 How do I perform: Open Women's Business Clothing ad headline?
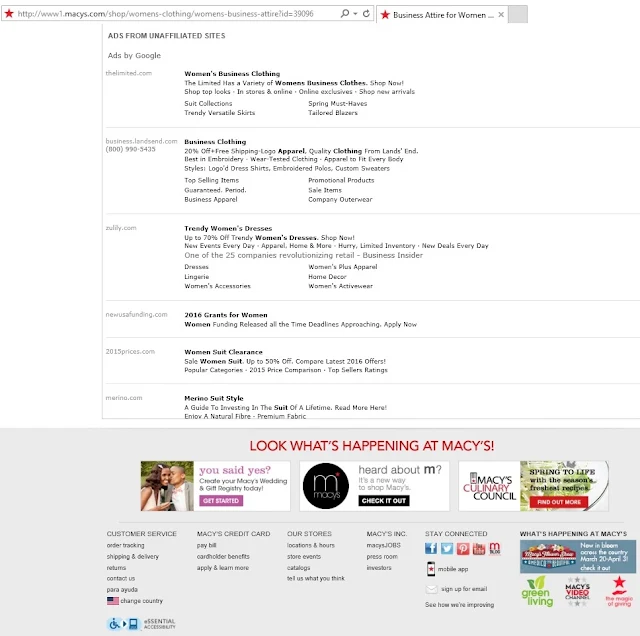tap(232, 74)
